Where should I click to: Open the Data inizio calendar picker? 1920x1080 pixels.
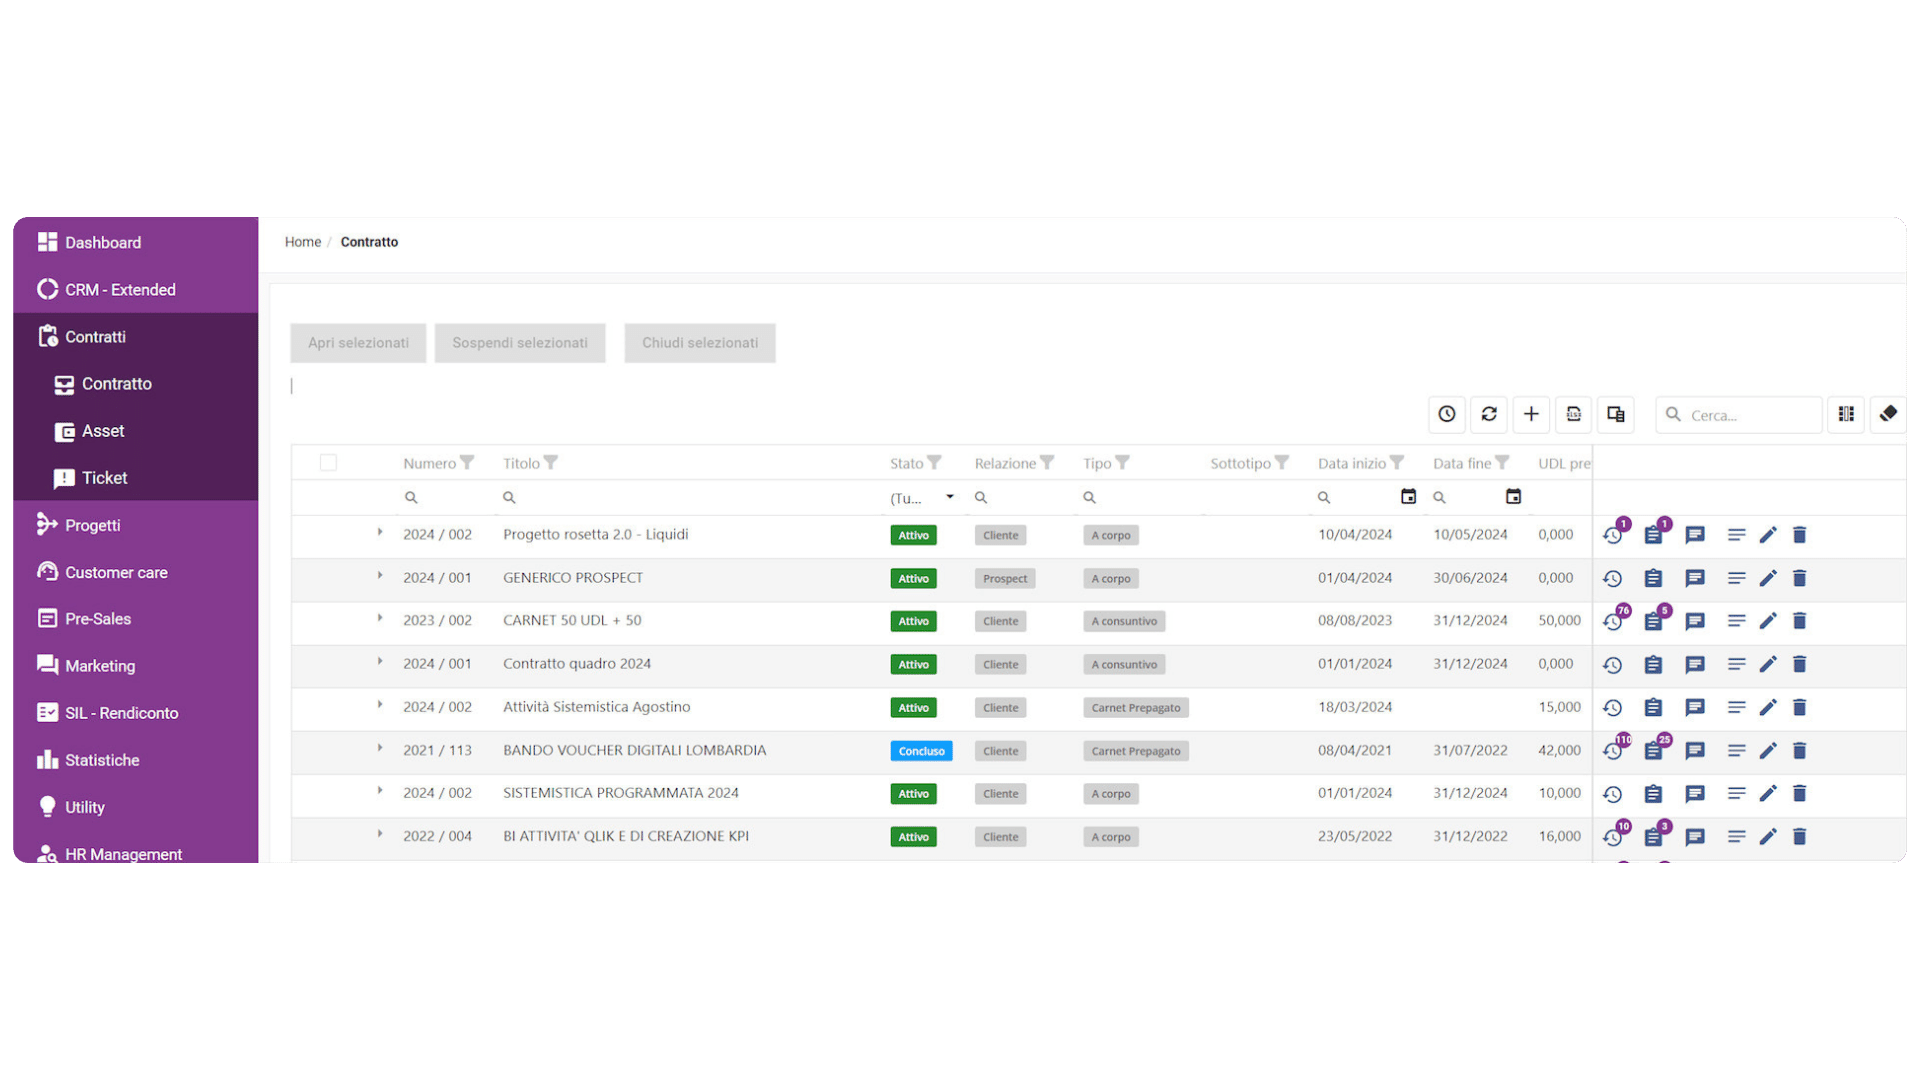1408,497
